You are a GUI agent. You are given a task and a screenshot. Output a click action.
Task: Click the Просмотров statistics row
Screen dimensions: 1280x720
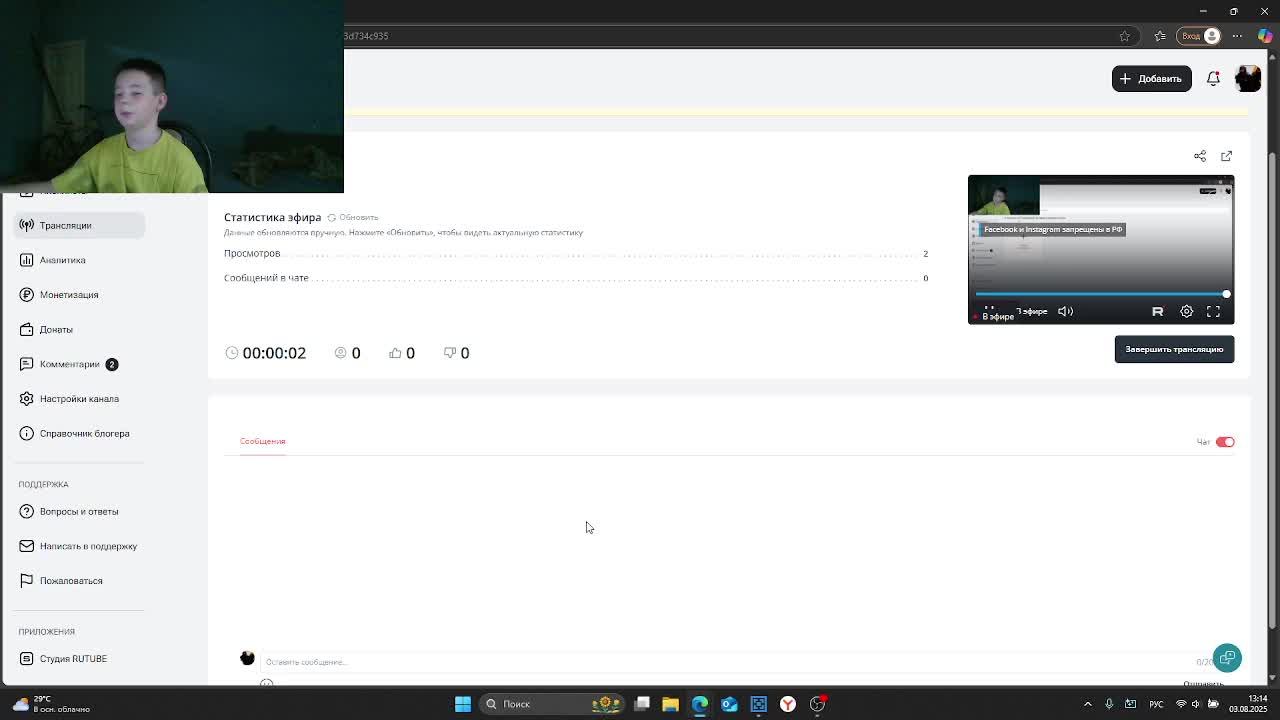[576, 254]
